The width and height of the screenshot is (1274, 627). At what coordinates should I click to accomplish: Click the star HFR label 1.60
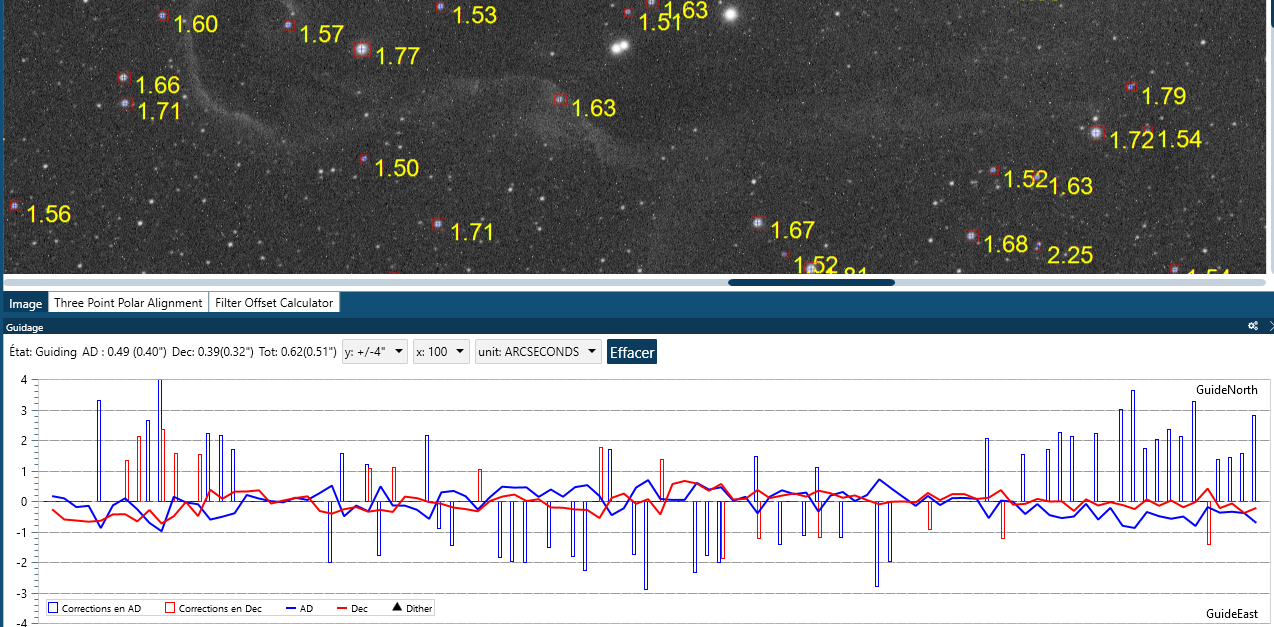point(196,25)
